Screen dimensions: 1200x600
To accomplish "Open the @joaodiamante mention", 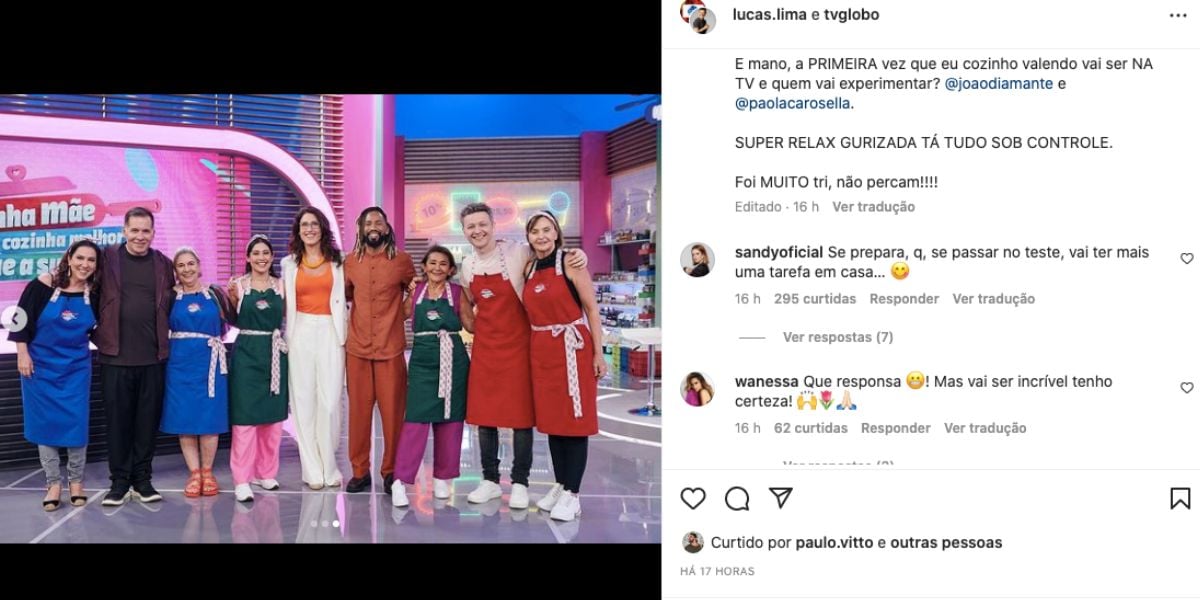I will (999, 83).
